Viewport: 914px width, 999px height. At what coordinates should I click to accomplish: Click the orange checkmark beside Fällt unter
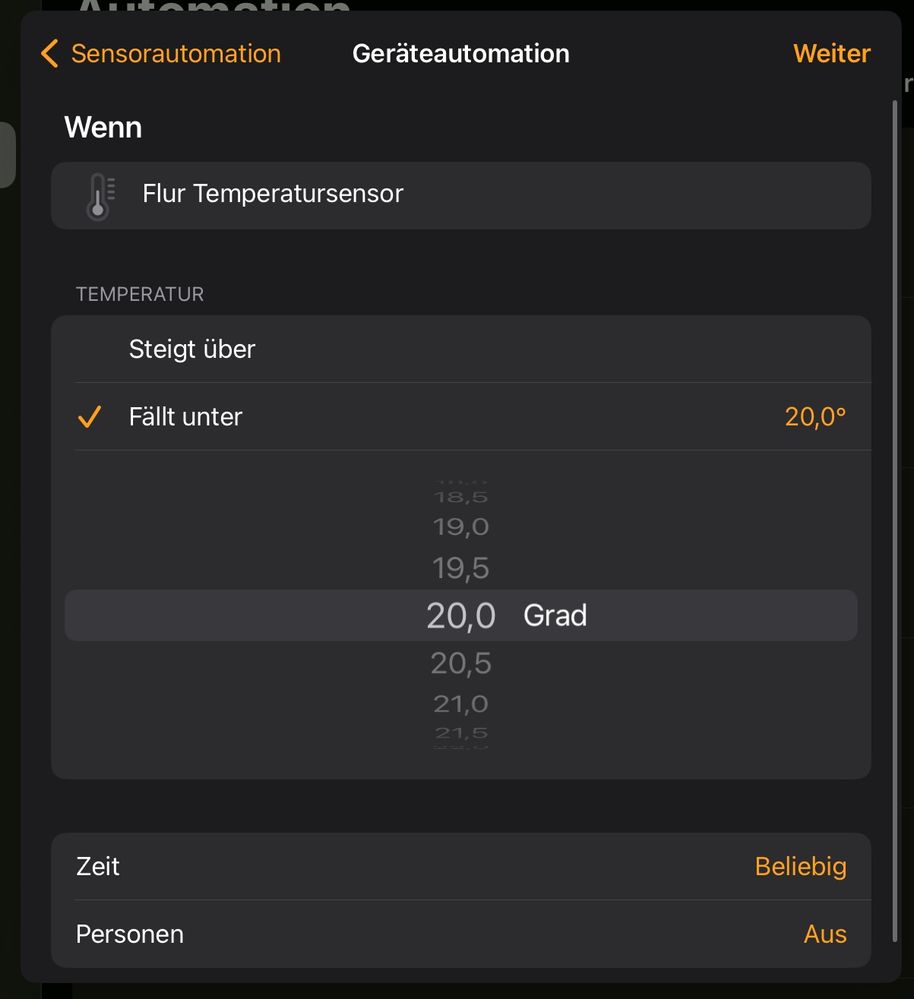(x=90, y=417)
